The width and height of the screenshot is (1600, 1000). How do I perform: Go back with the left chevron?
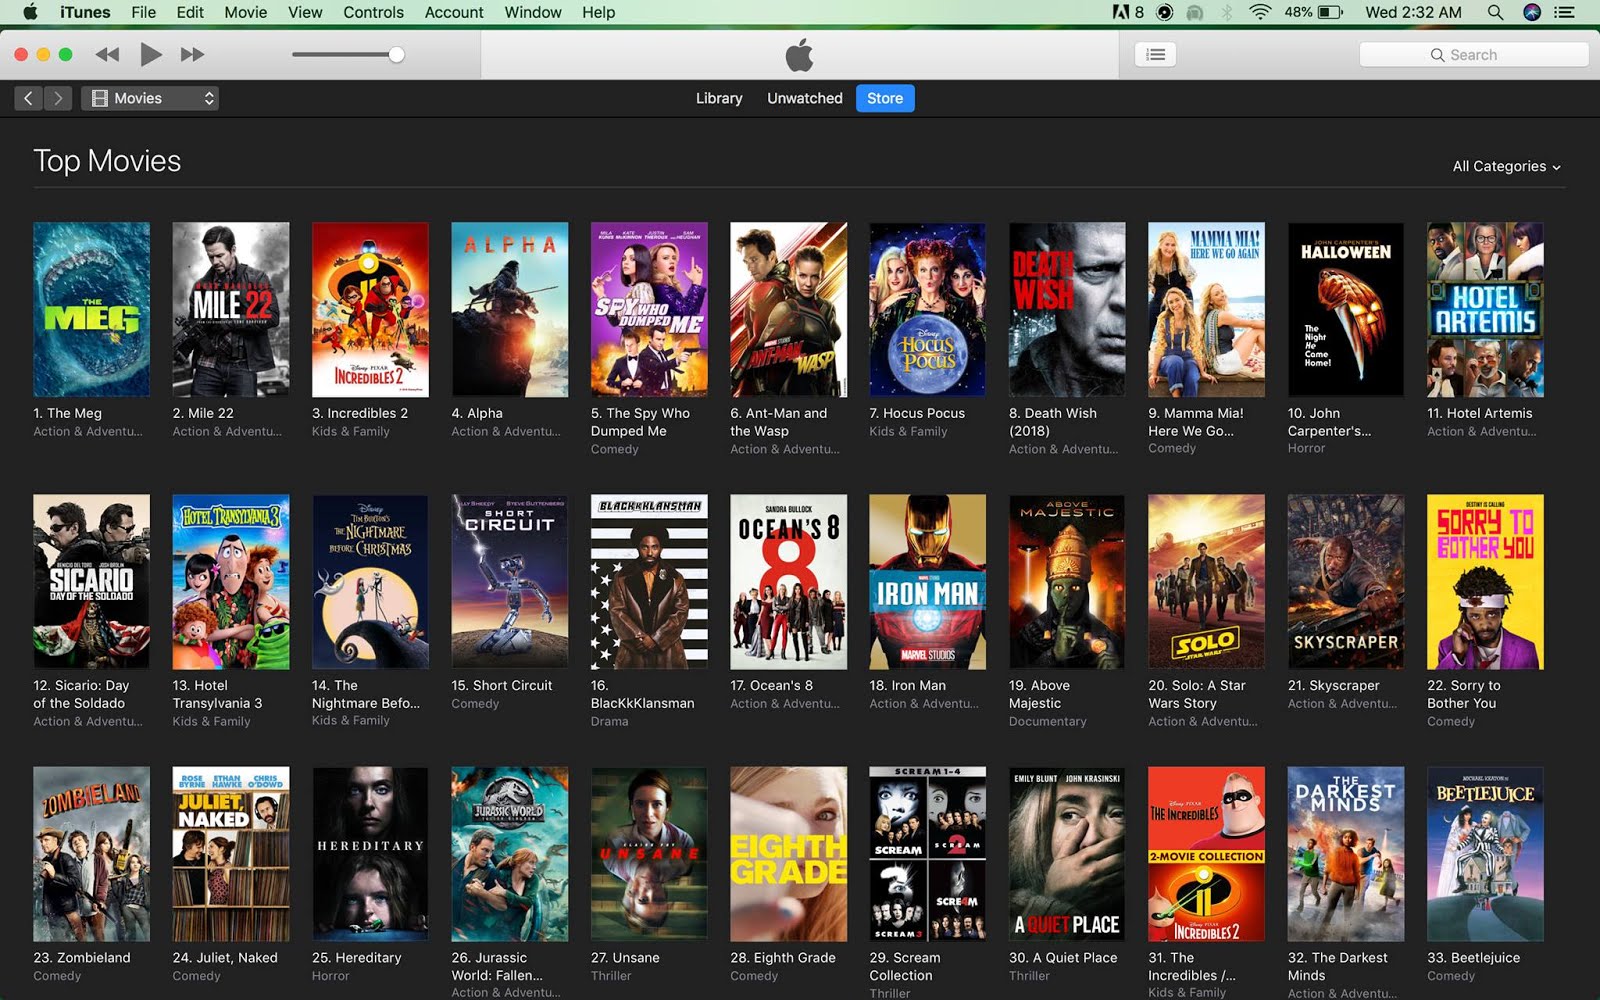click(x=28, y=98)
